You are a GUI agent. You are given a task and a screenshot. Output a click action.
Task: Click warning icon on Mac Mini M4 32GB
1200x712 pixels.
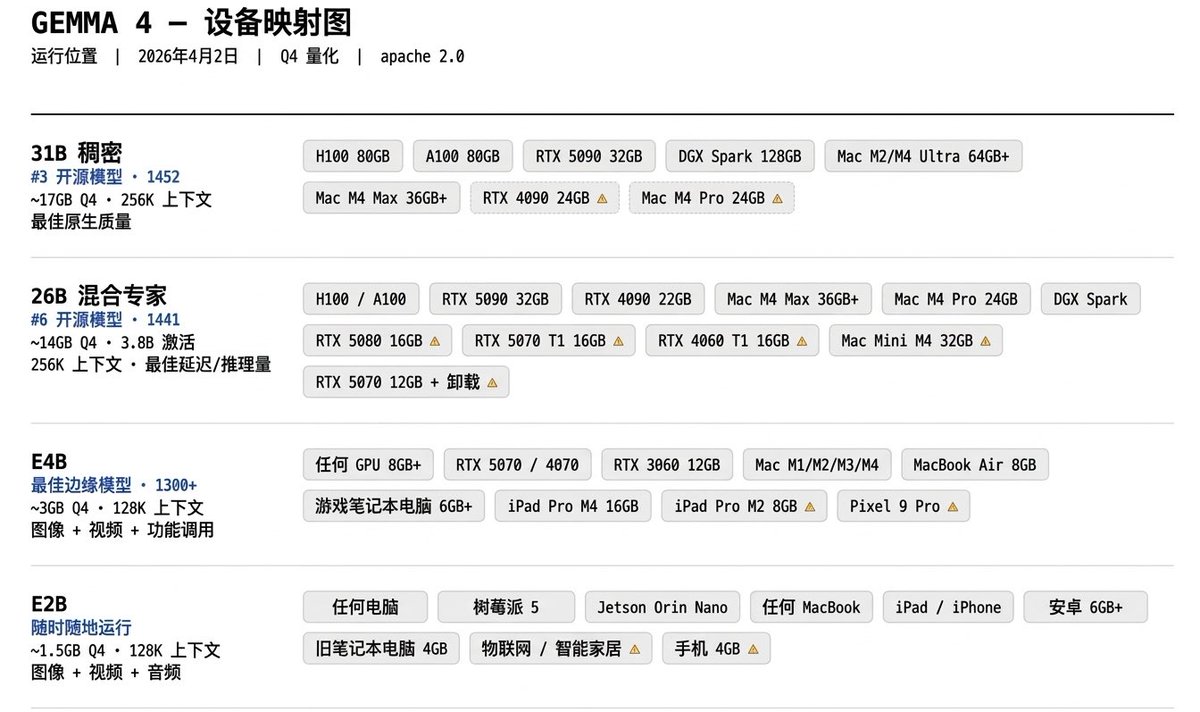click(x=985, y=341)
